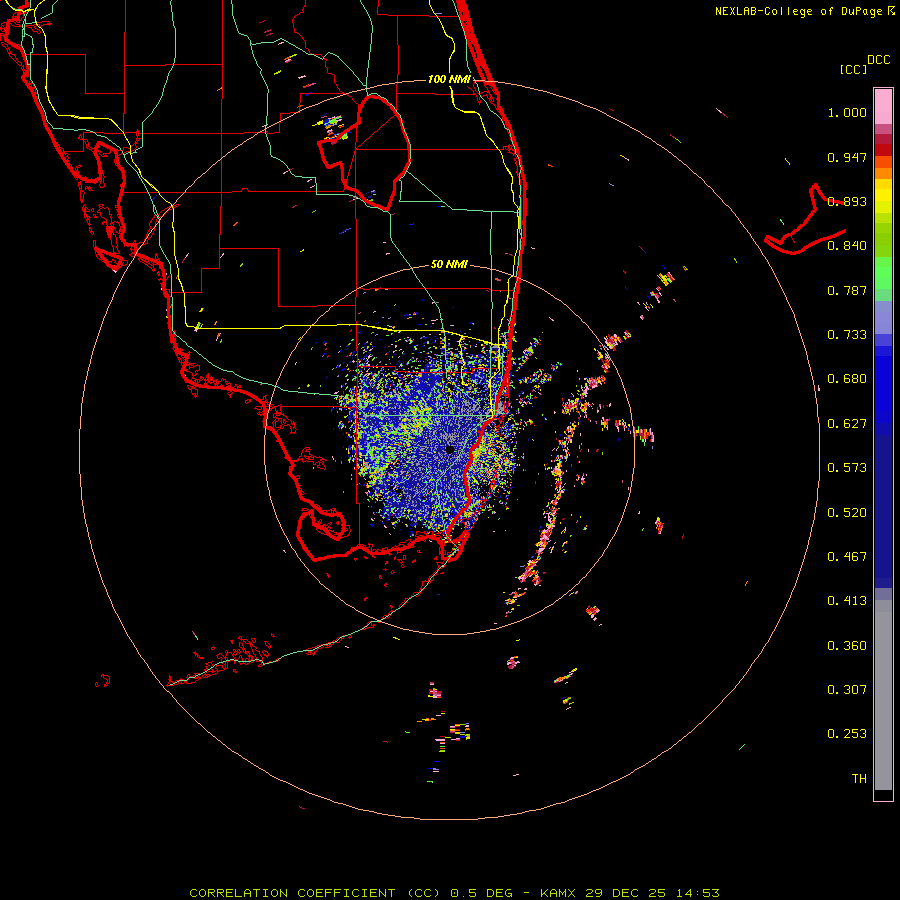Click the 0.787 scale value
Image resolution: width=900 pixels, height=900 pixels.
coord(847,290)
